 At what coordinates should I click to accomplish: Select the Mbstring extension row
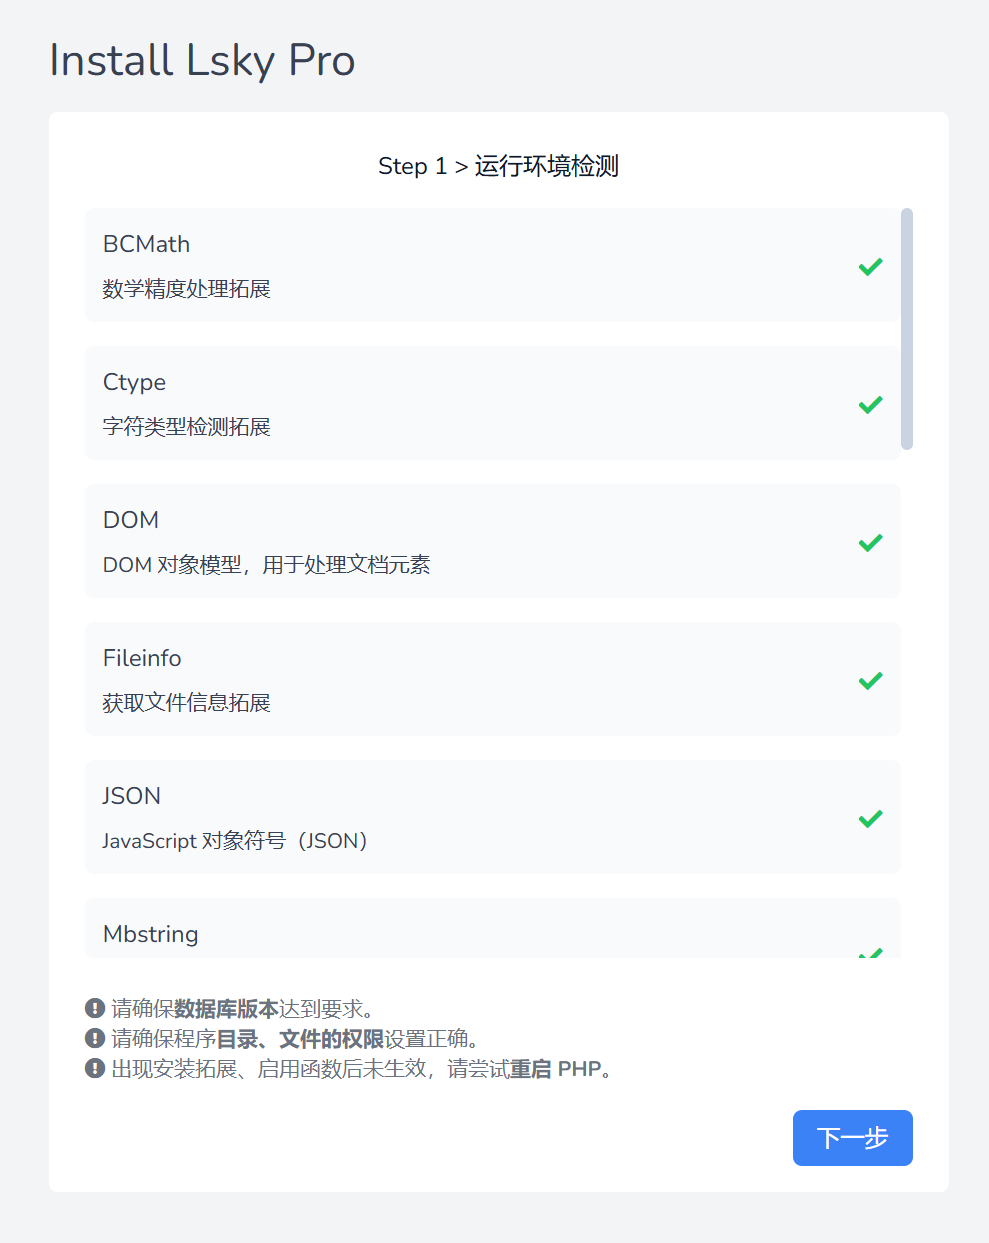pyautogui.click(x=492, y=928)
